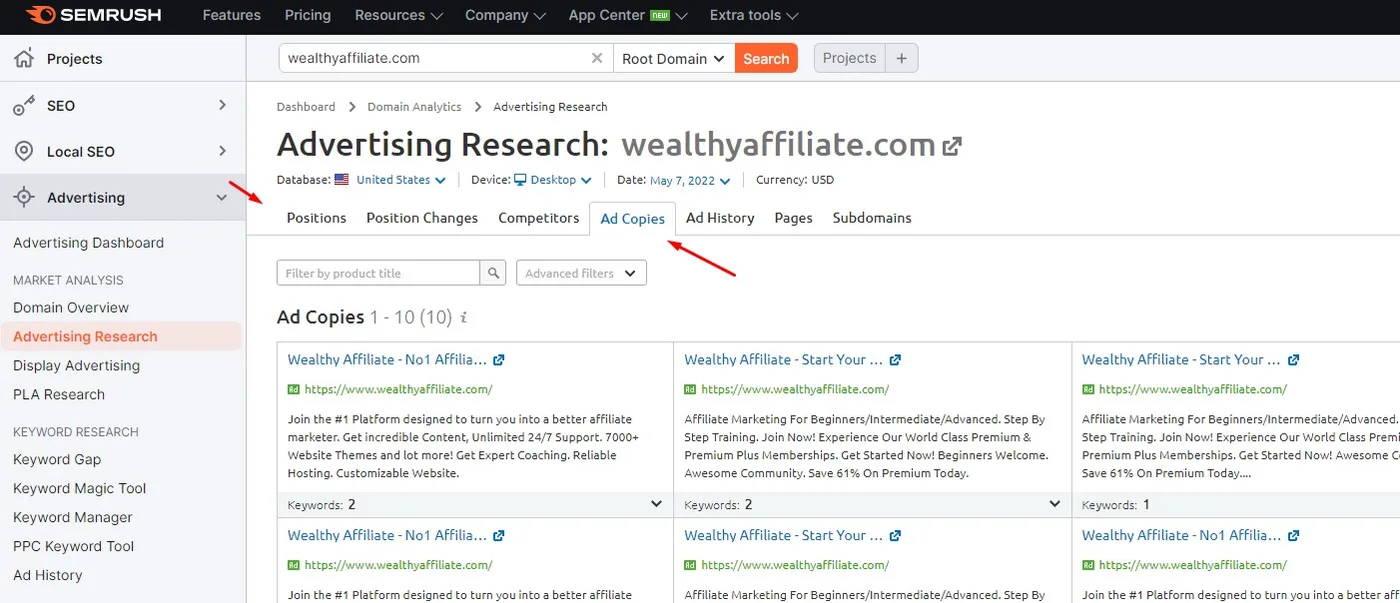Expand the SEO sidebar section
Screen dimensions: 1400x603
click(x=222, y=105)
